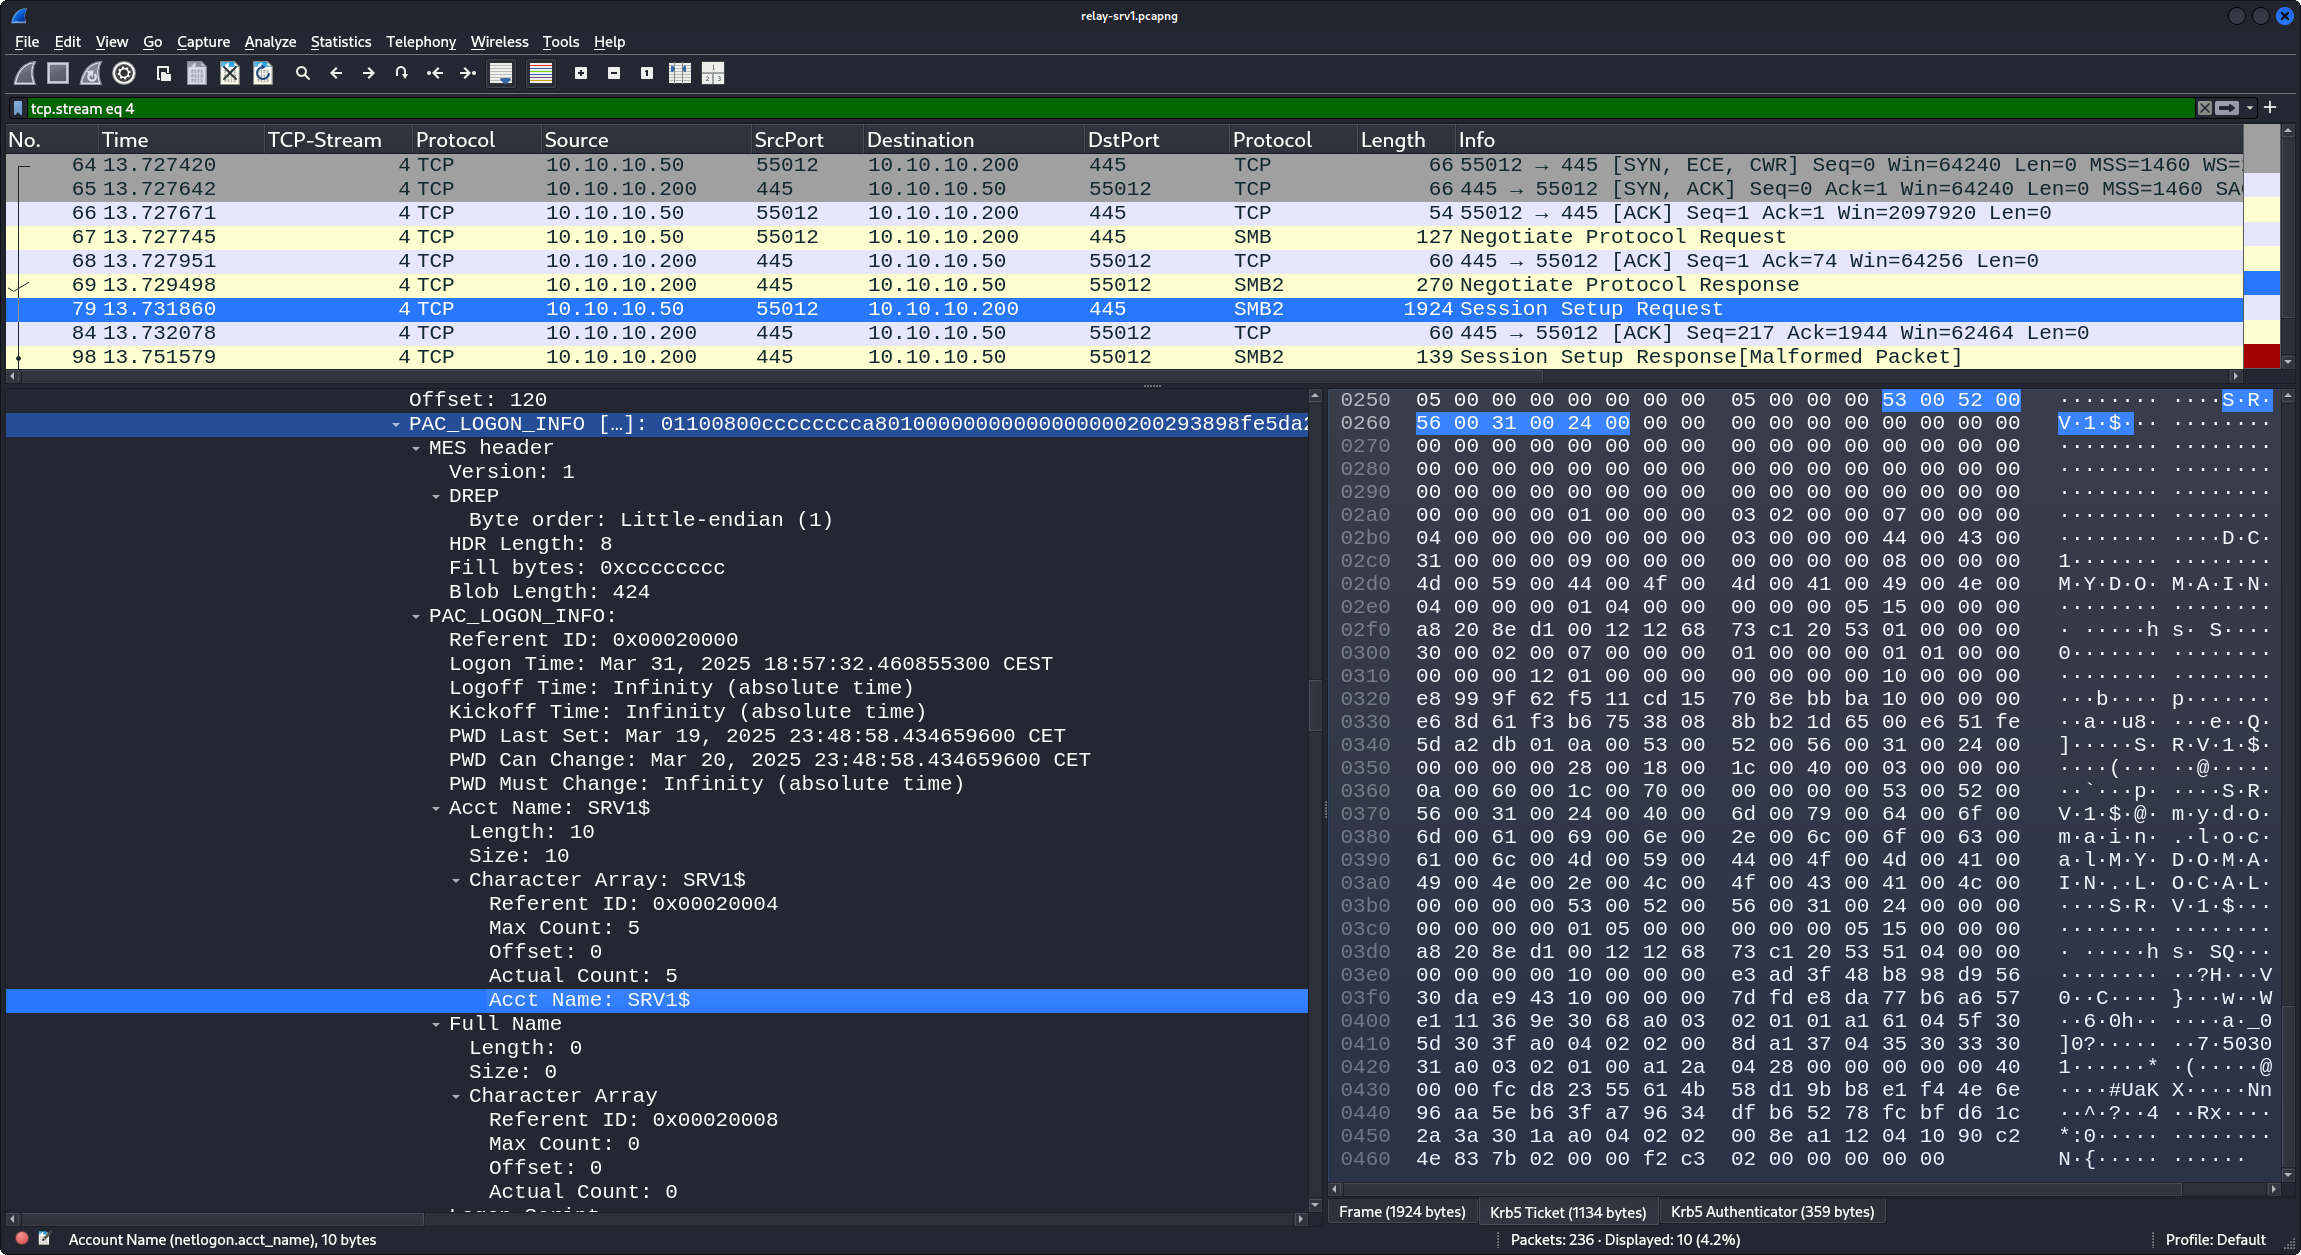Open the Analyze menu
Image resolution: width=2301 pixels, height=1255 pixels.
[x=270, y=42]
